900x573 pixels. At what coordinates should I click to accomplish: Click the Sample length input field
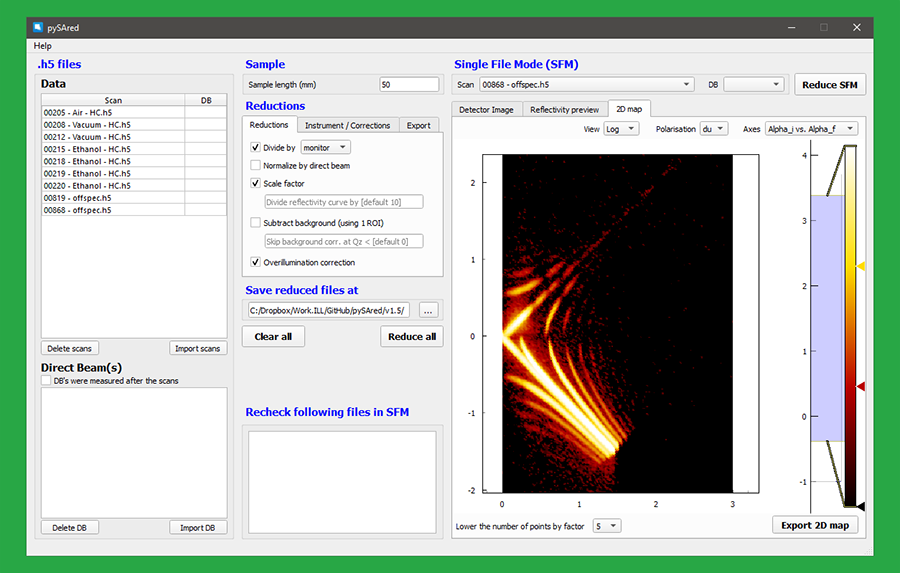(x=408, y=85)
